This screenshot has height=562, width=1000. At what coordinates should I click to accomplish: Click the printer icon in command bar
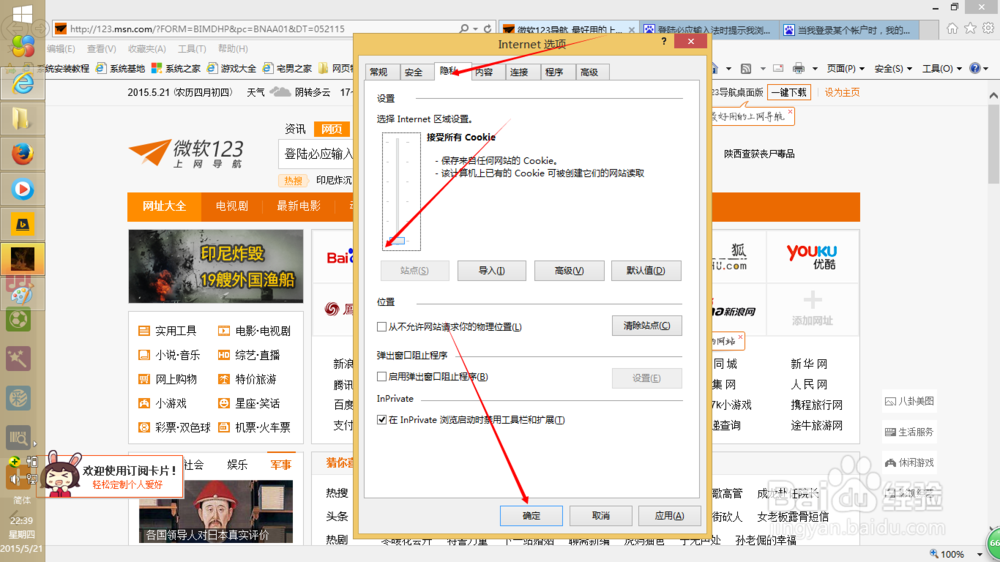point(798,68)
